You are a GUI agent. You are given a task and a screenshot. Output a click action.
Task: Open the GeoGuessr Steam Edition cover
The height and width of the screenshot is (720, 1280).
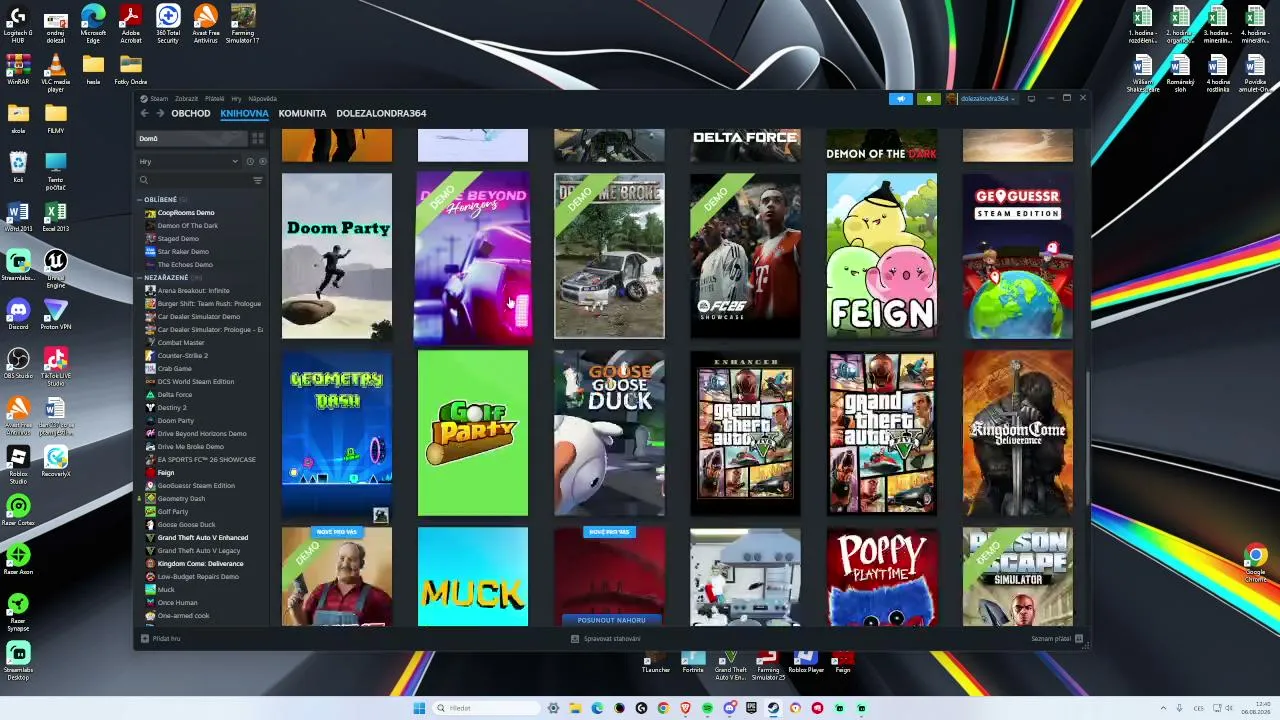click(x=1018, y=256)
